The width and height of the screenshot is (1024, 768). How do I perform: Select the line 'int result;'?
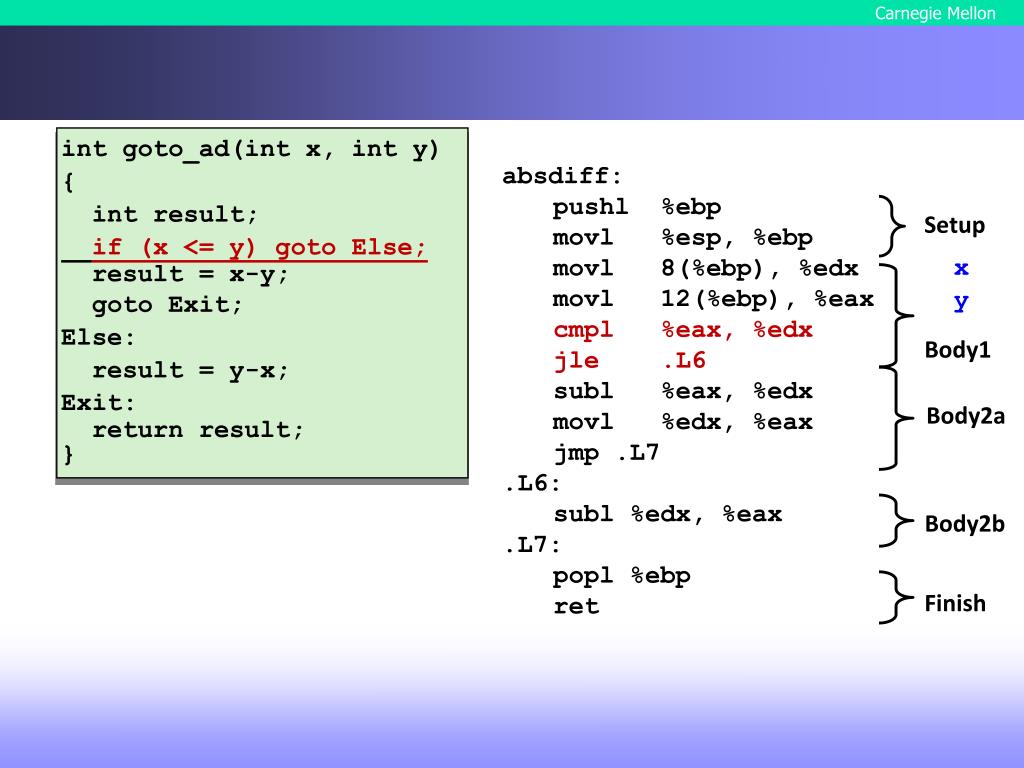(x=175, y=214)
